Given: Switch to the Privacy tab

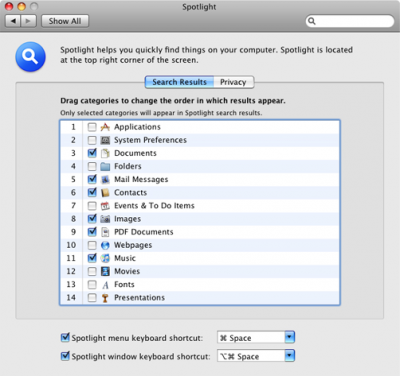Looking at the screenshot, I should click(x=233, y=82).
